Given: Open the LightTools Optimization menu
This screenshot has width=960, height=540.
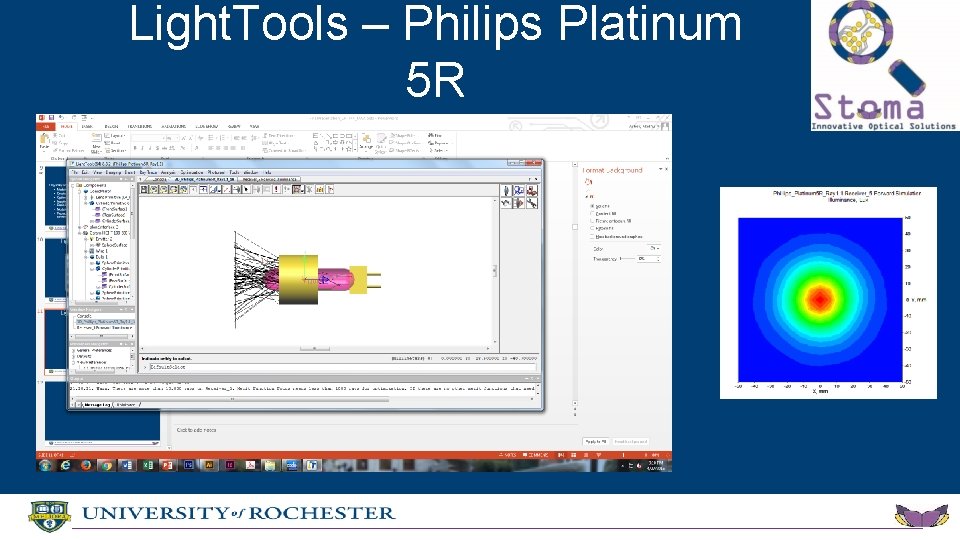Looking at the screenshot, I should tap(192, 173).
